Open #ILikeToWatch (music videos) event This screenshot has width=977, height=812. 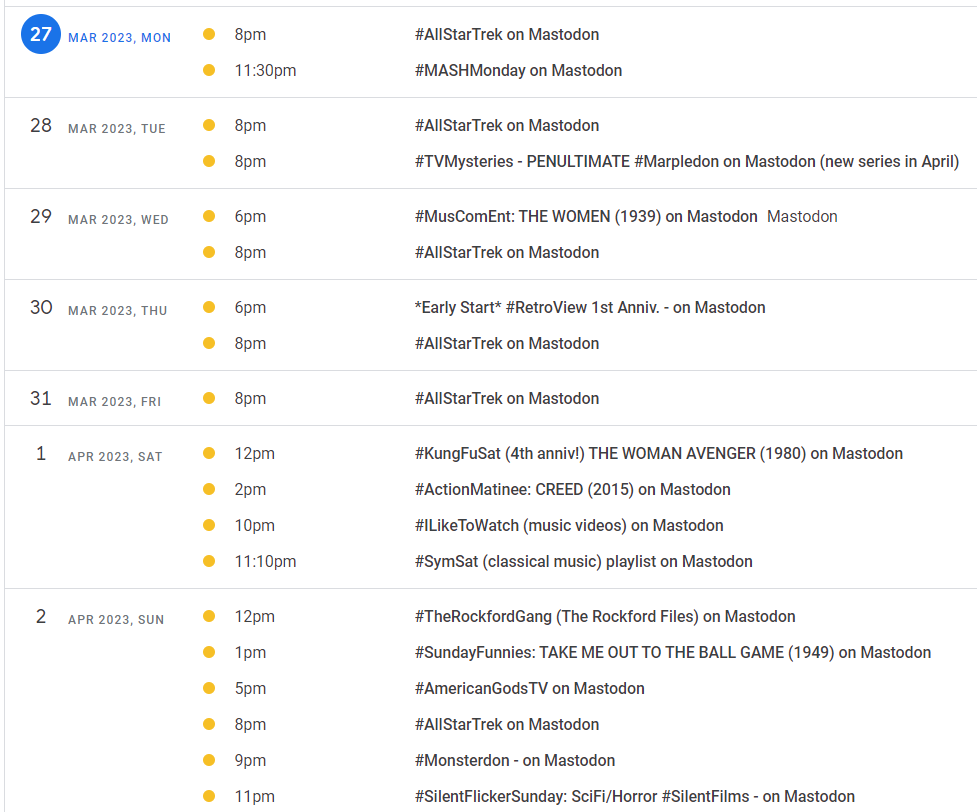[569, 525]
